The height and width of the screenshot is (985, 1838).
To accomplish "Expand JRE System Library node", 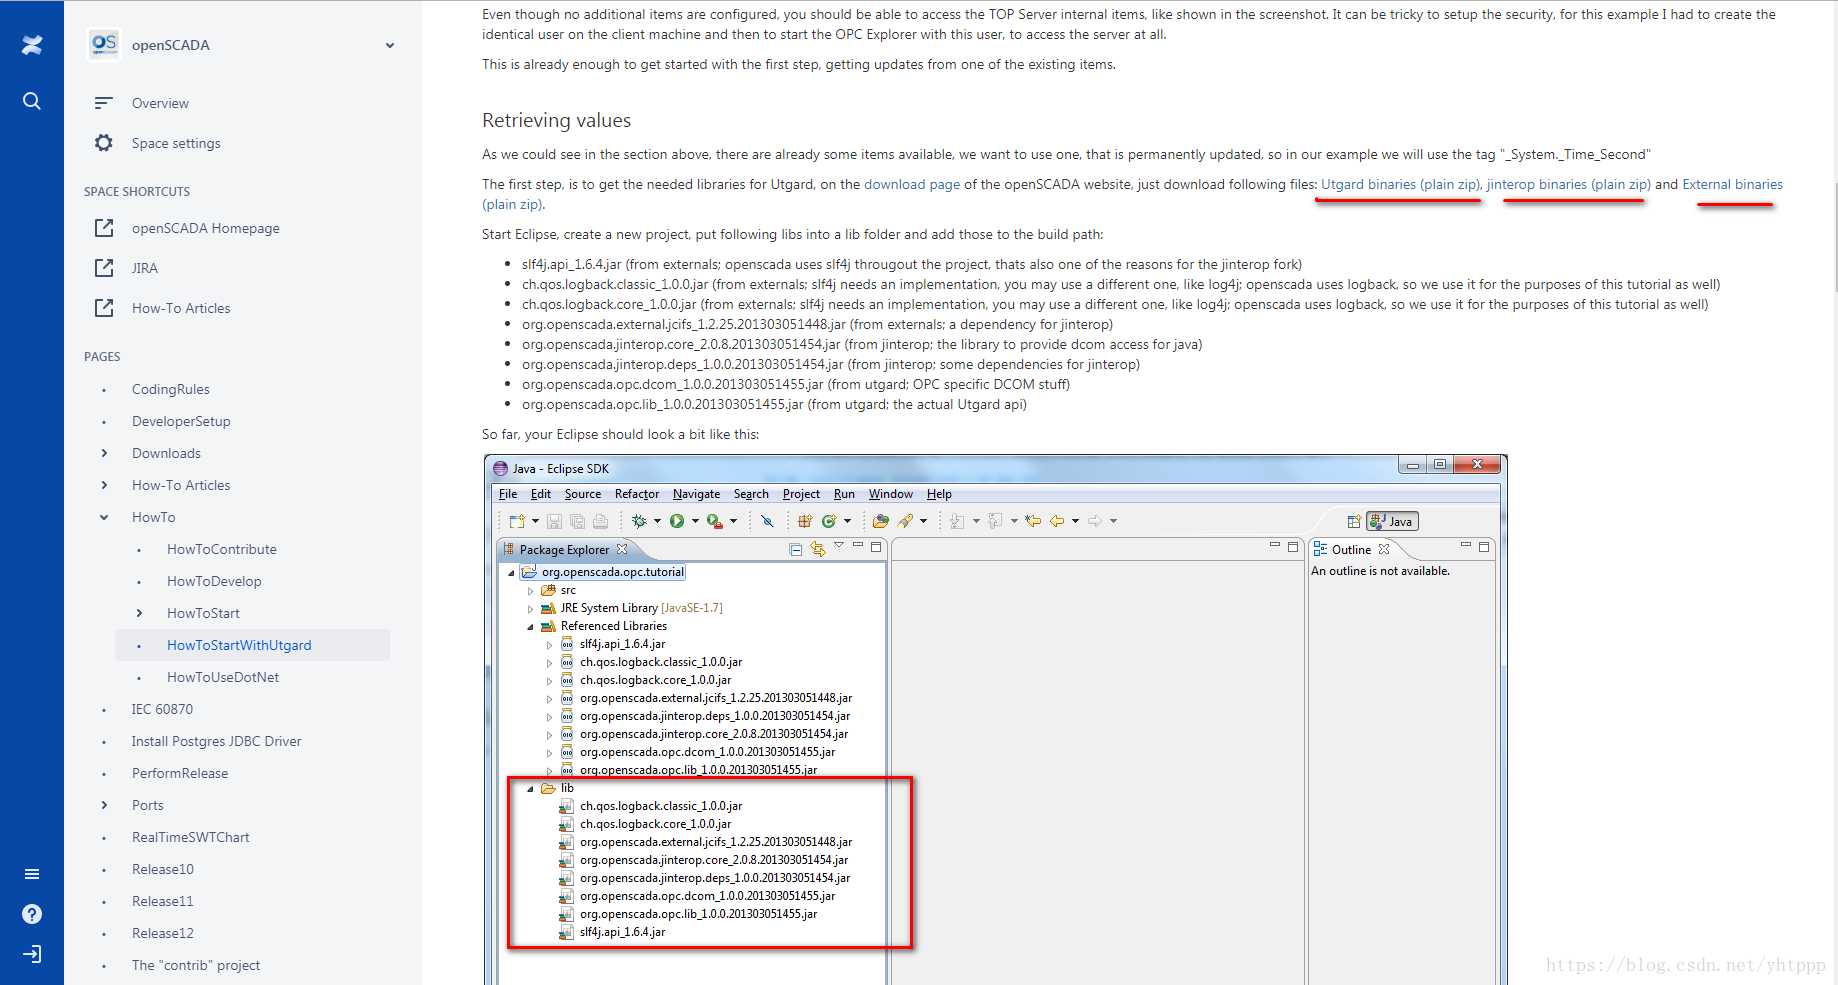I will 531,609.
